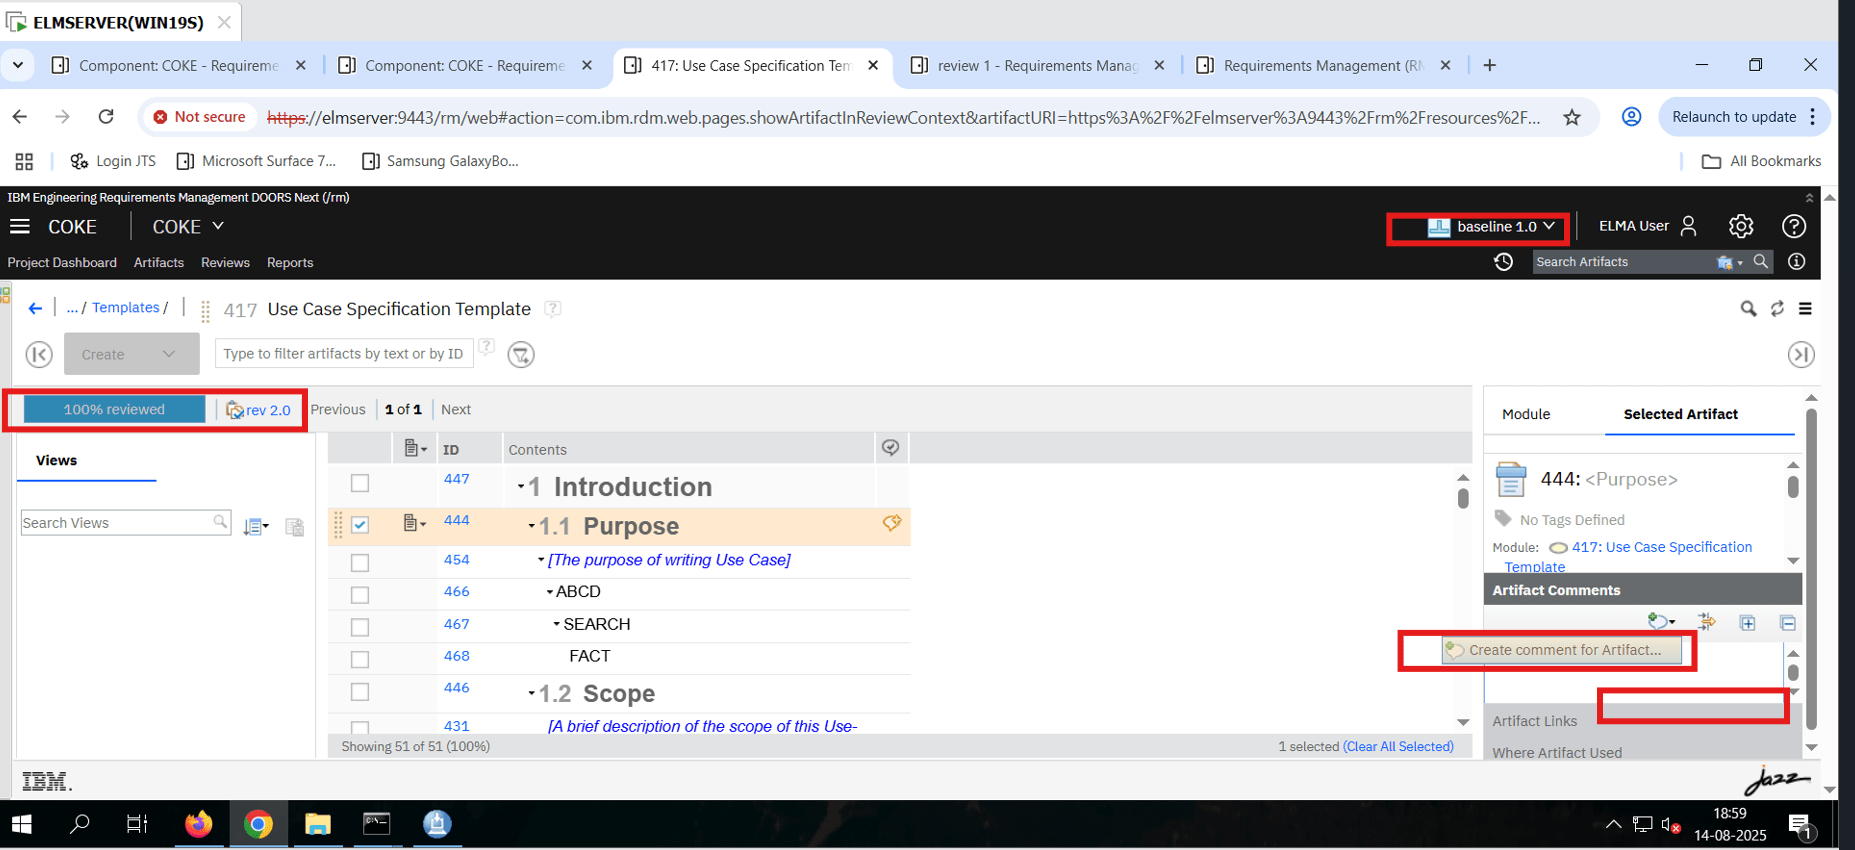Click the Chrome profile avatar icon

coord(1631,117)
